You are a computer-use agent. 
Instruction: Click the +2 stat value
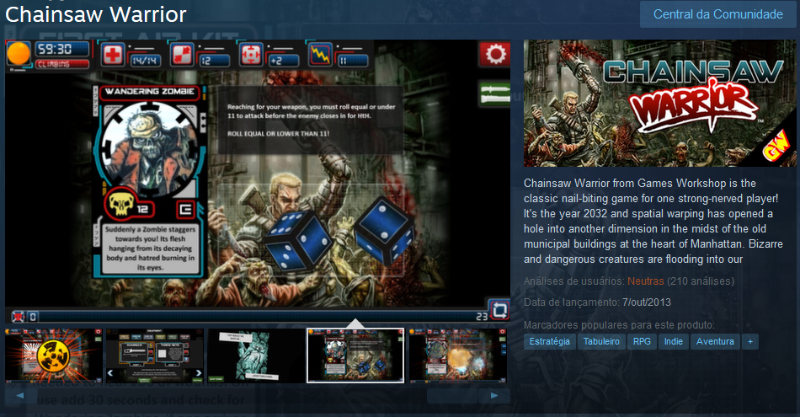click(284, 61)
